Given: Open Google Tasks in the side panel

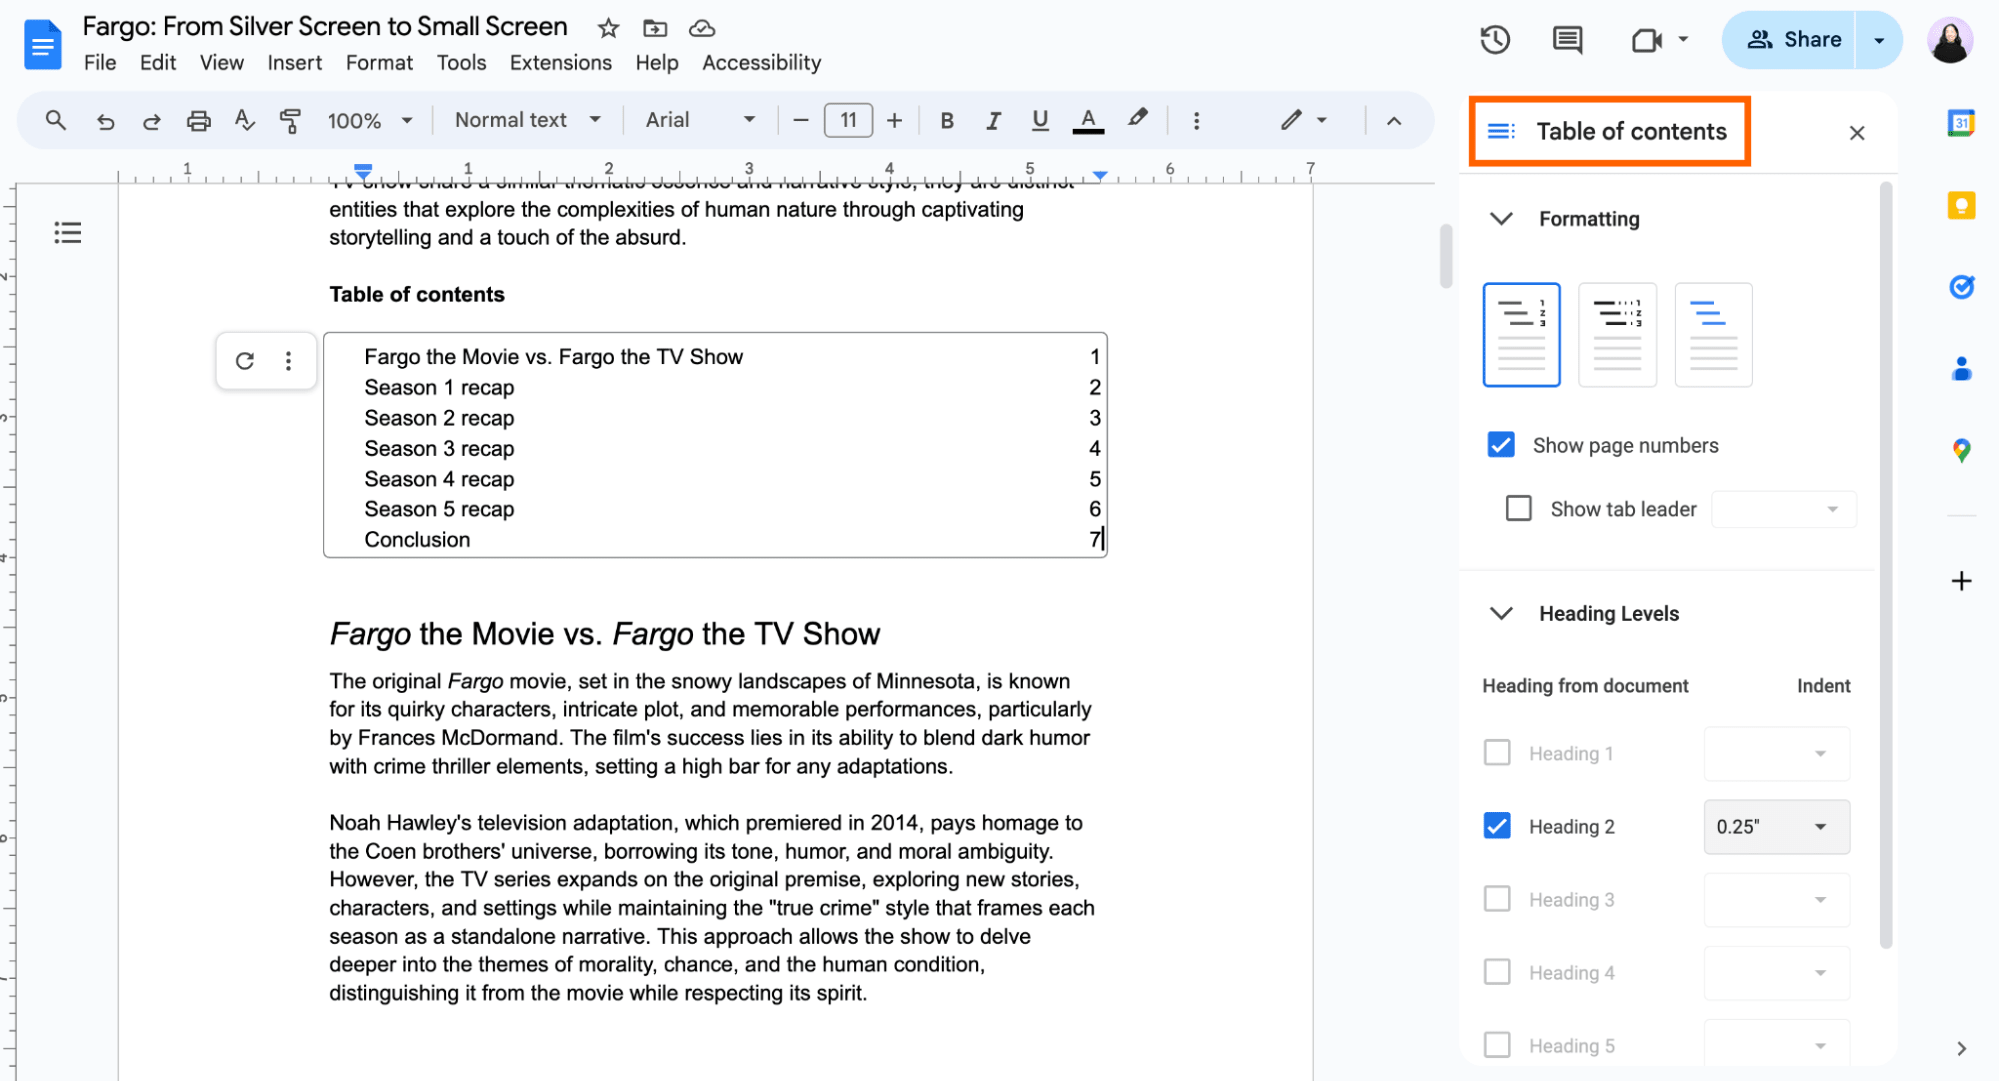Looking at the screenshot, I should pyautogui.click(x=1961, y=287).
